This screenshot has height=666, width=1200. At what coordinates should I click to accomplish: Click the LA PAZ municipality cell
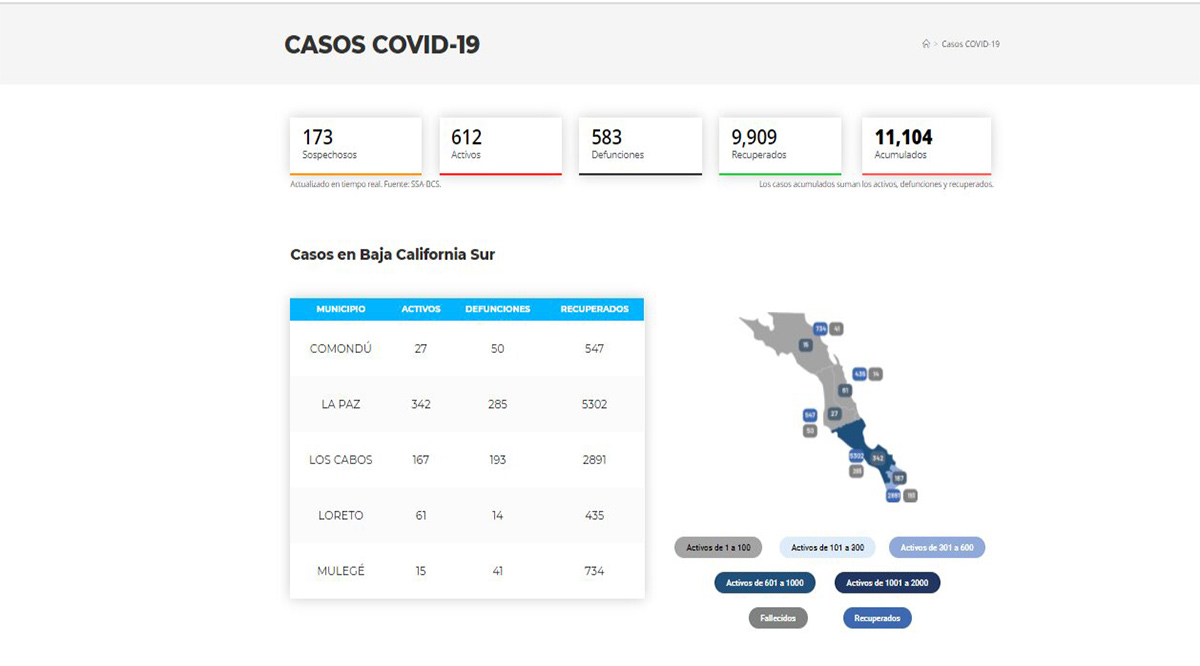coord(341,404)
